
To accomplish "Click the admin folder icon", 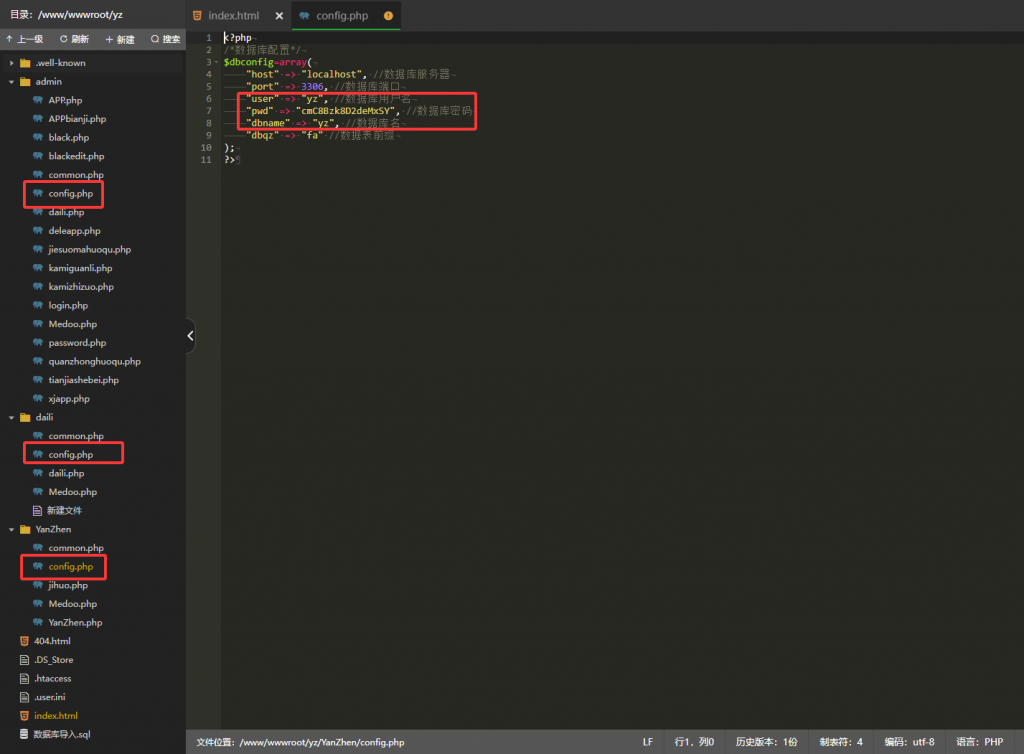I will click(x=25, y=82).
